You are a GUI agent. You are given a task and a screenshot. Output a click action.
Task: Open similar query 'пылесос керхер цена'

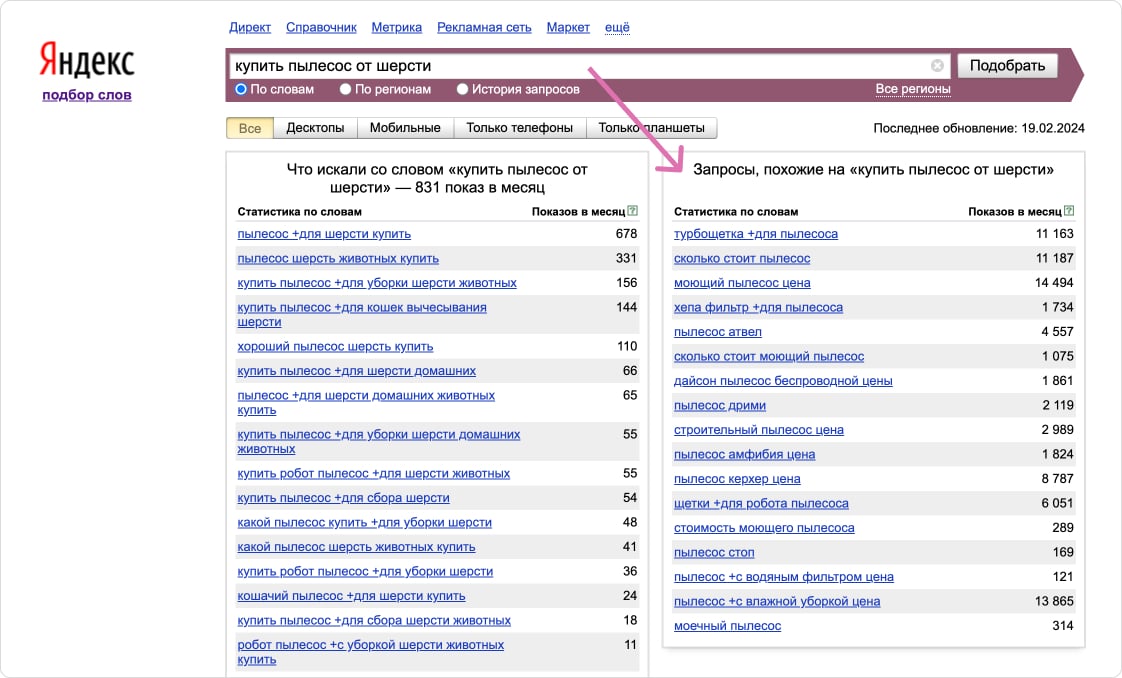[737, 479]
